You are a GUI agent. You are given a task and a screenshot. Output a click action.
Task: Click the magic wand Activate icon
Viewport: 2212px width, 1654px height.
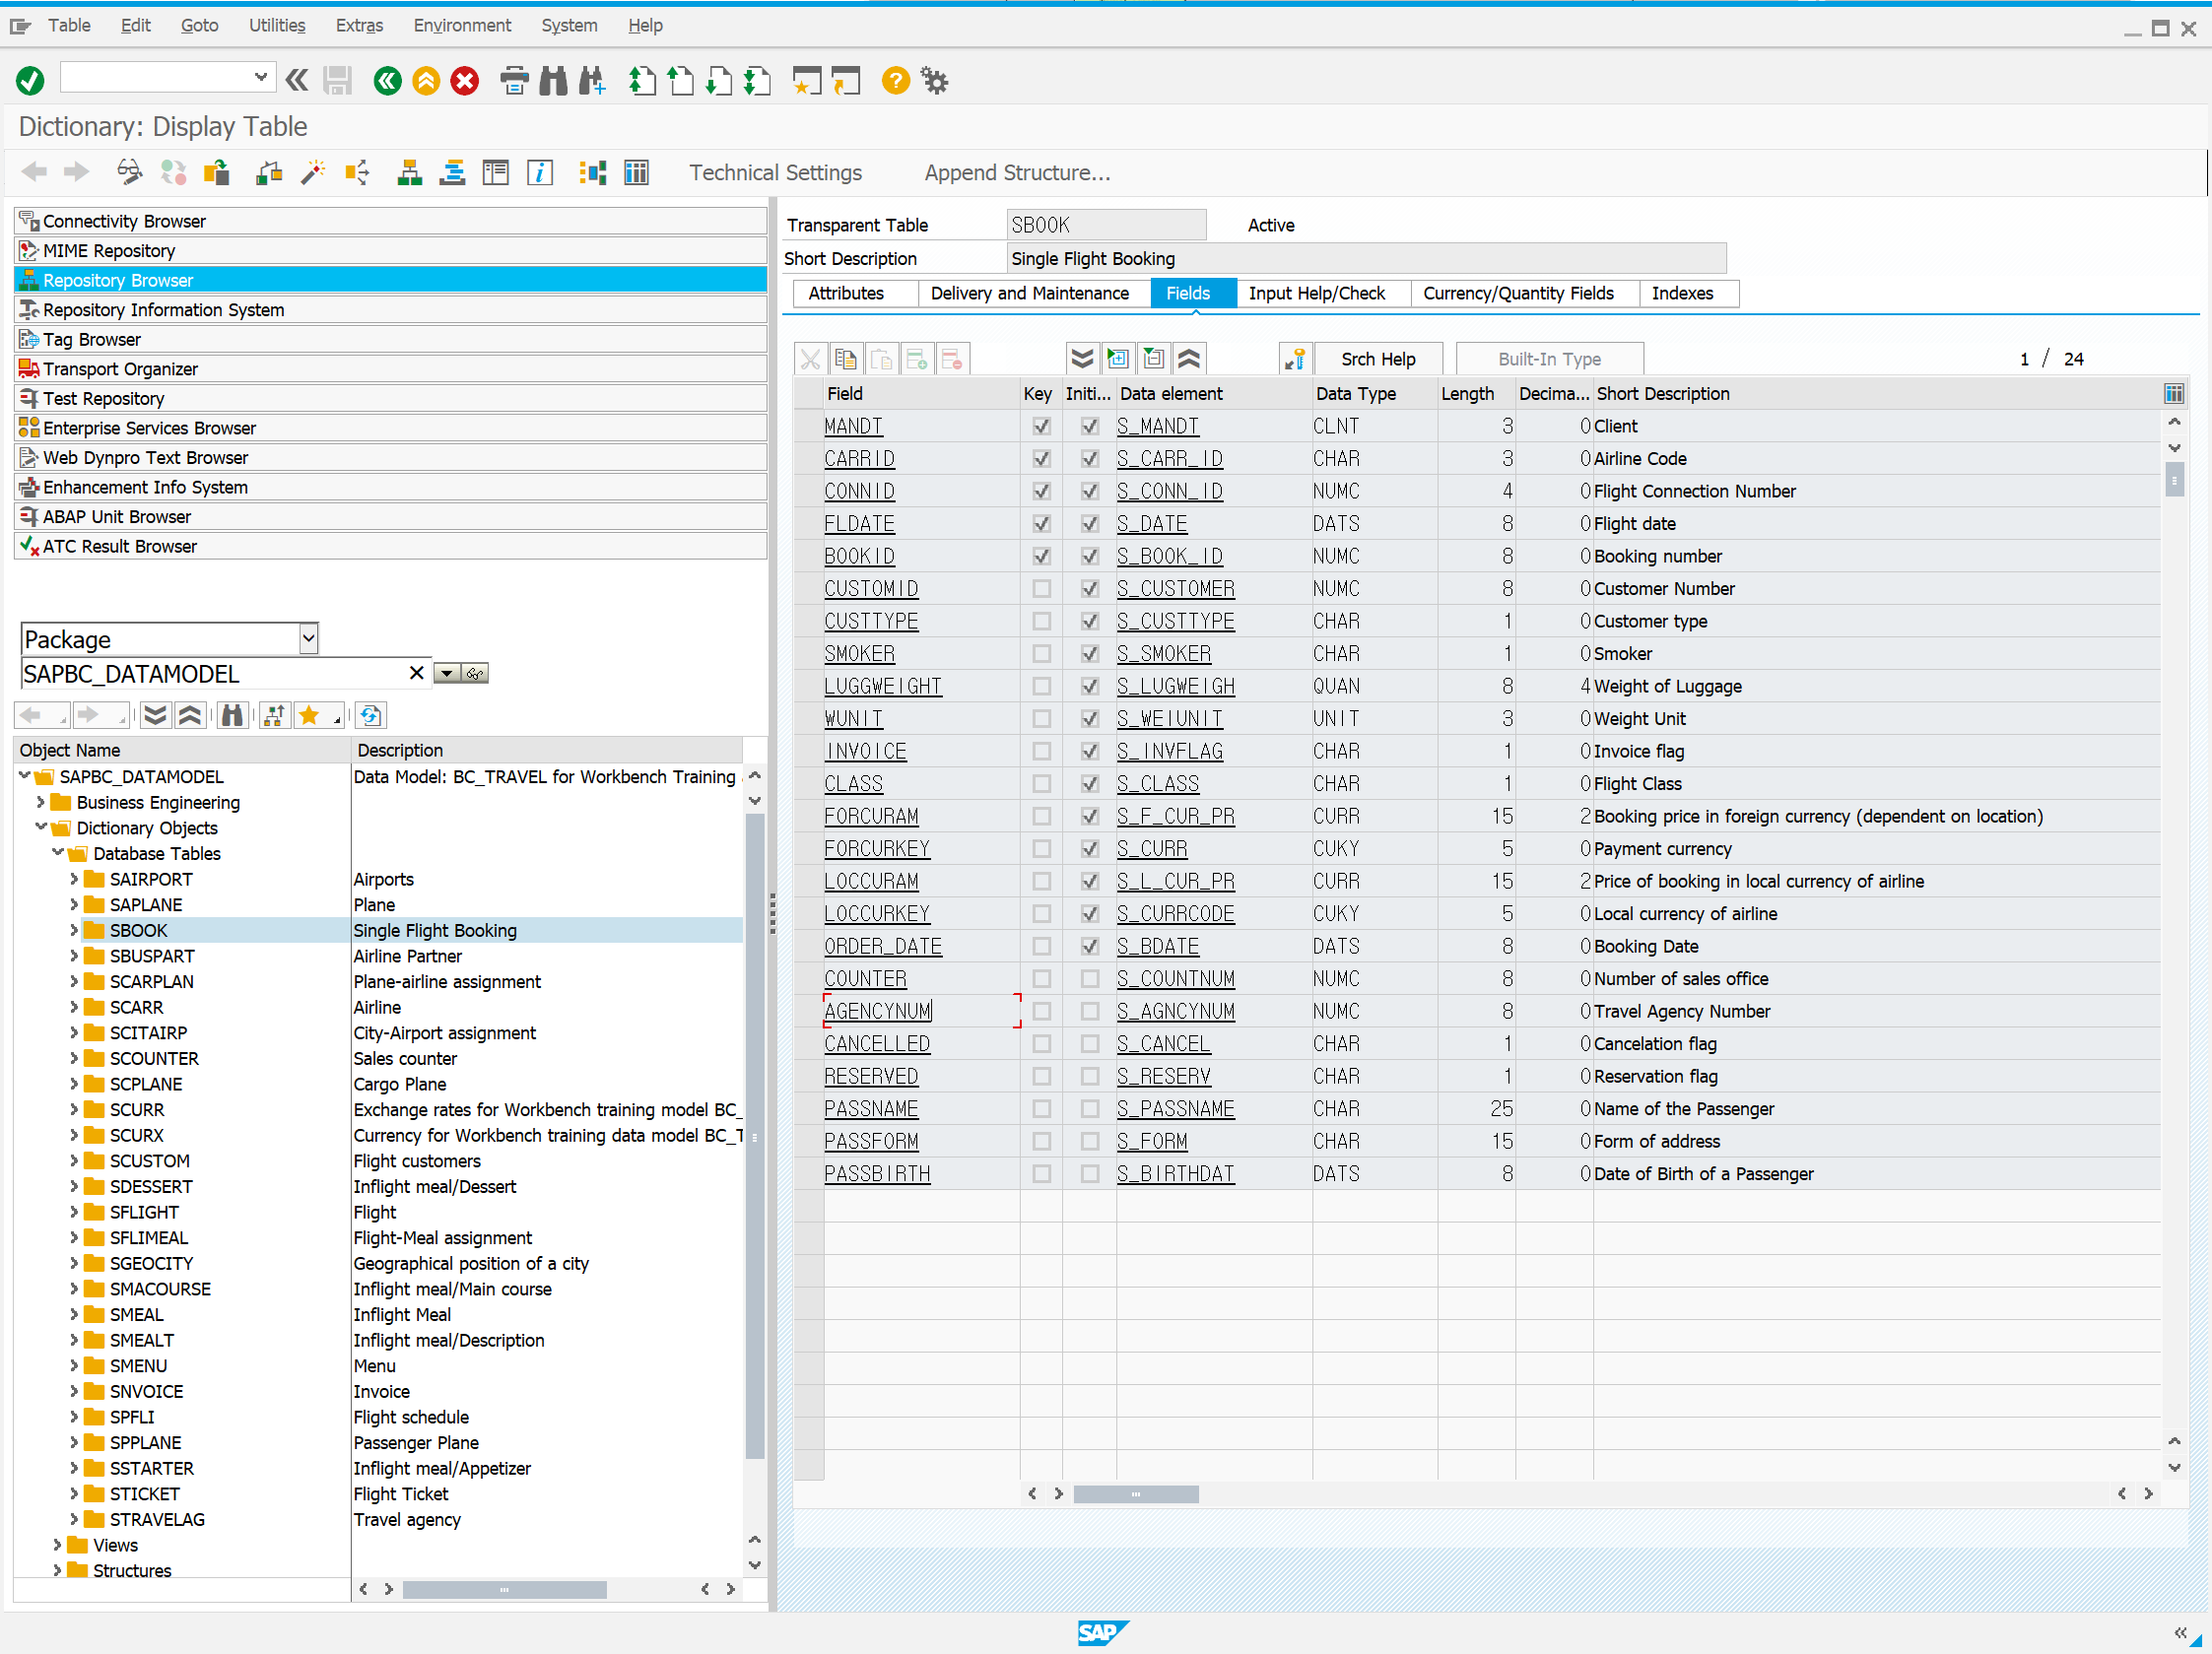tap(313, 173)
